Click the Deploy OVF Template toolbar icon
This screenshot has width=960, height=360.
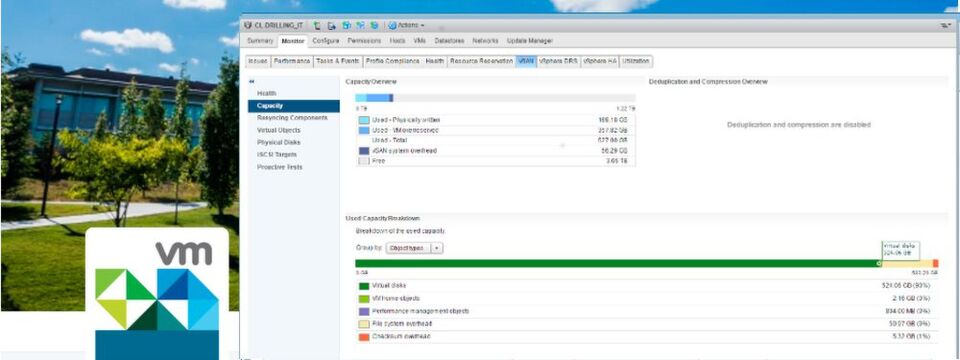click(374, 26)
